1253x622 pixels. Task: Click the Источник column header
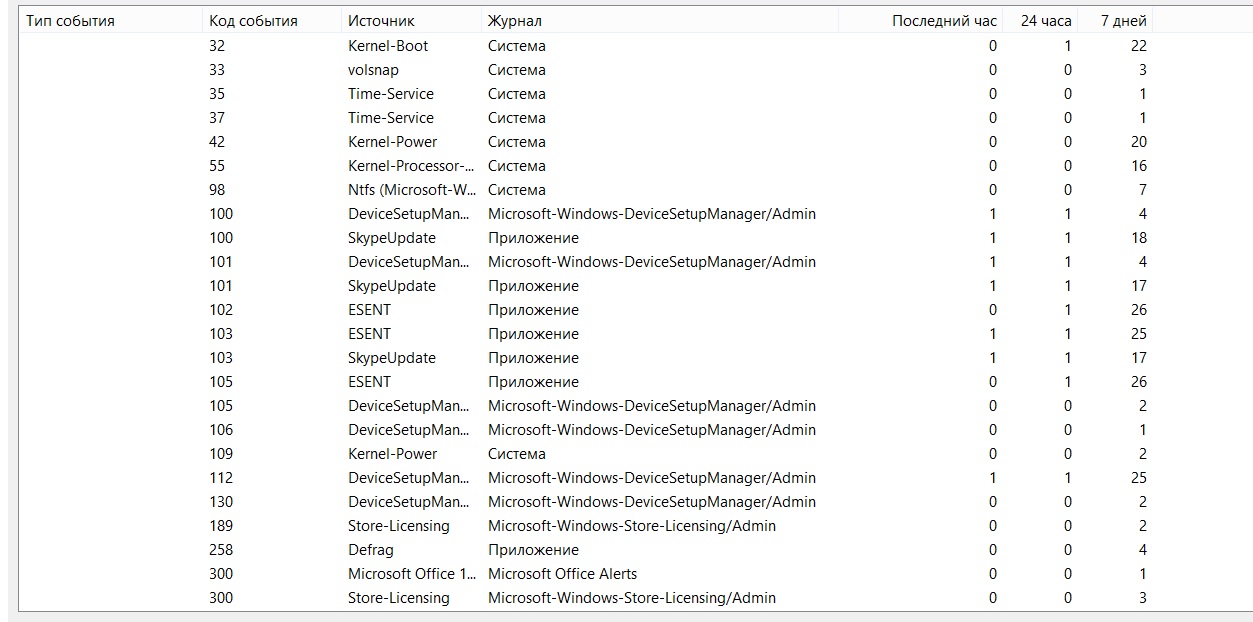[x=381, y=21]
